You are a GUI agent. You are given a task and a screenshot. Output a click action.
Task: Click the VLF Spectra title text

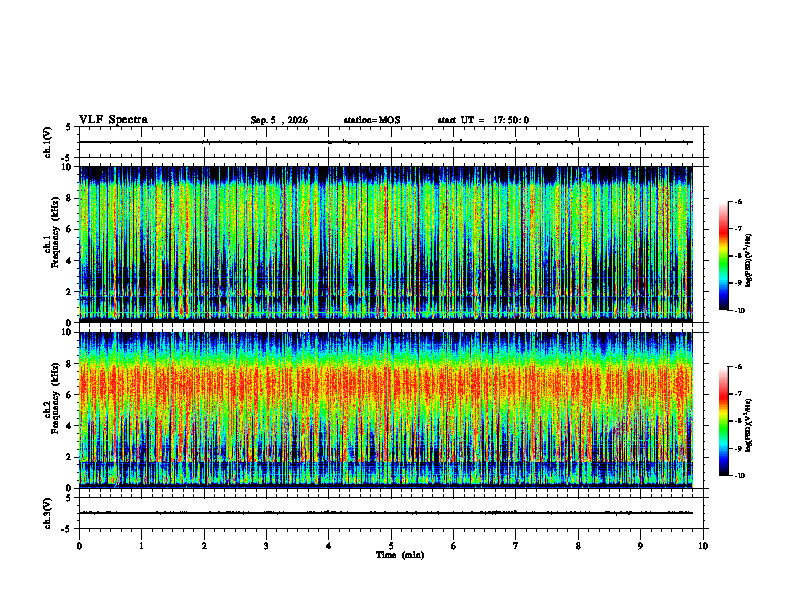point(113,120)
